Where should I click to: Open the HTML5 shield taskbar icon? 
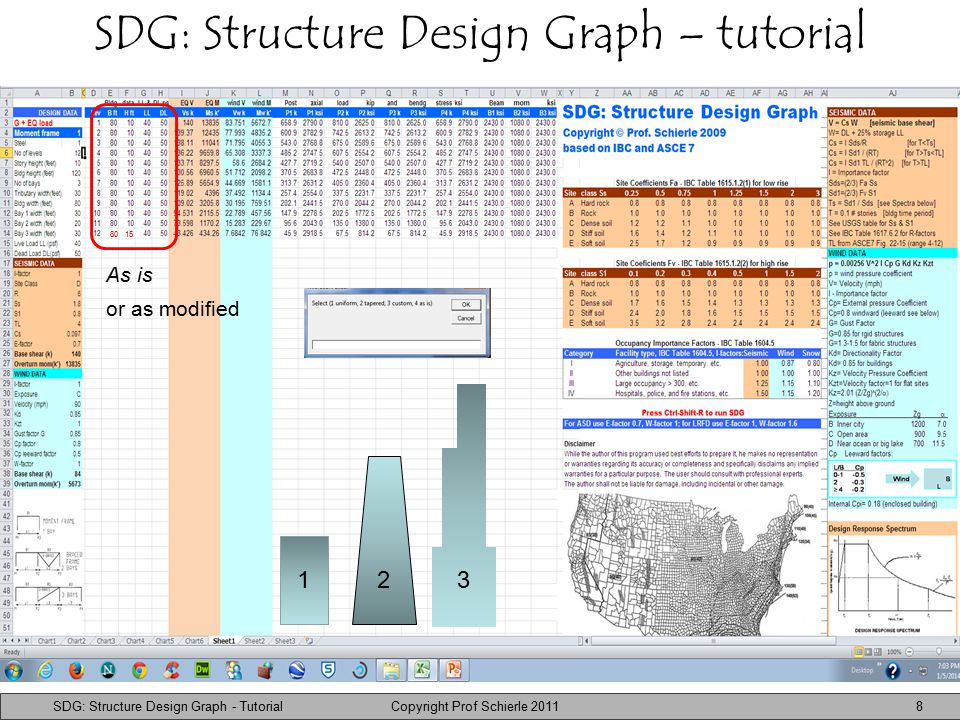point(328,670)
